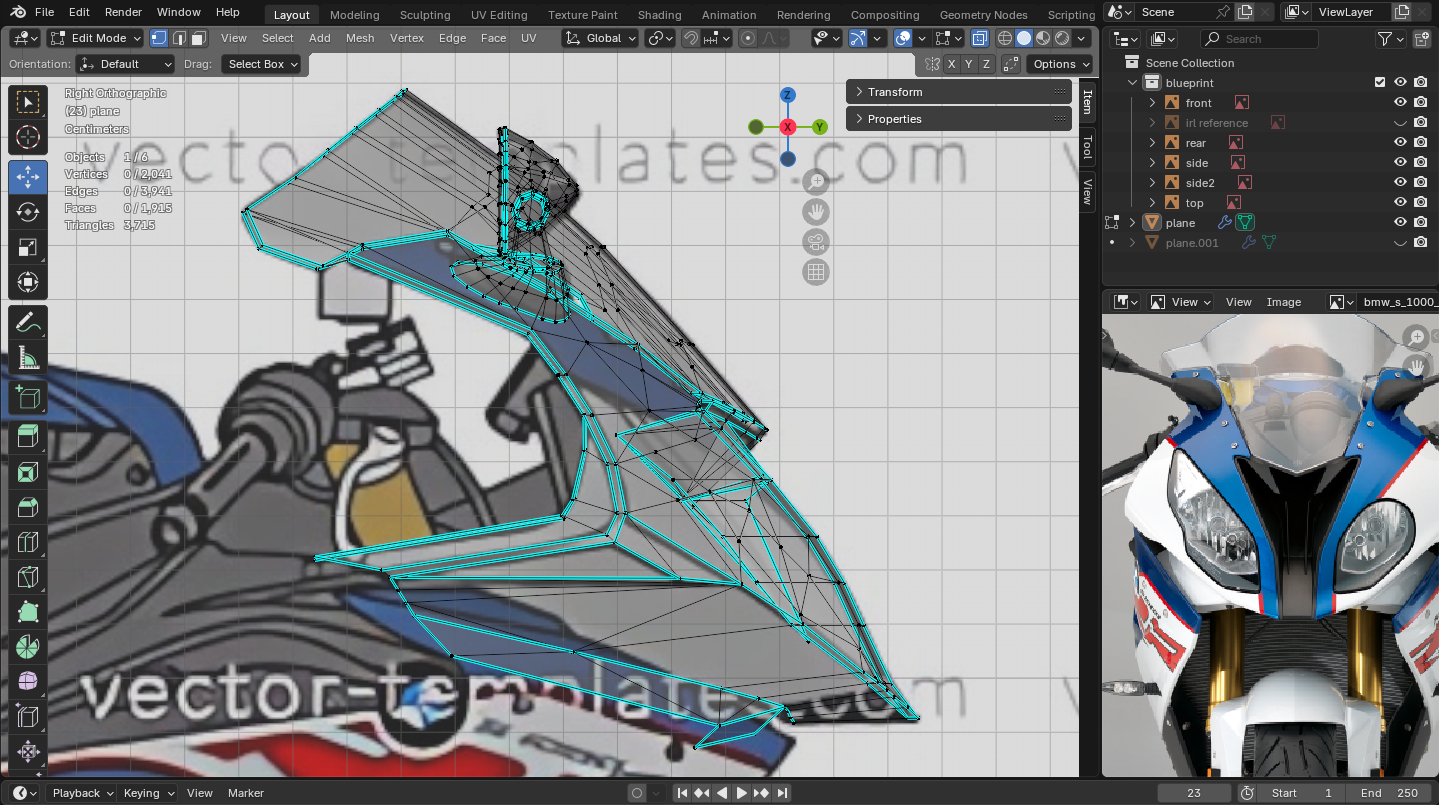Switch to edge select mode
Screen dimensions: 1439x805
coord(179,38)
